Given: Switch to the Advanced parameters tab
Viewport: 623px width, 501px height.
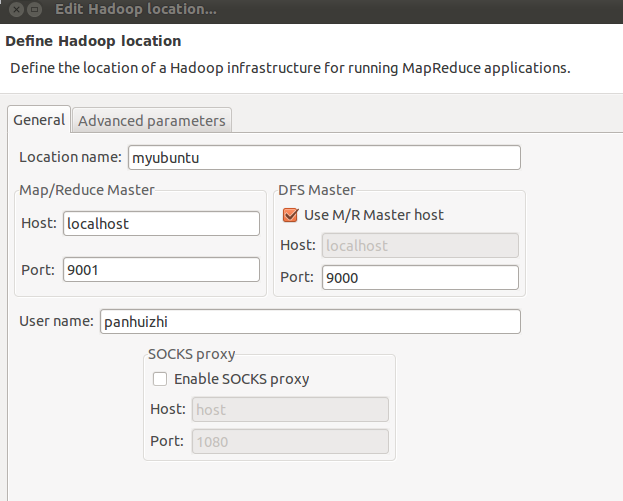Looking at the screenshot, I should [152, 120].
